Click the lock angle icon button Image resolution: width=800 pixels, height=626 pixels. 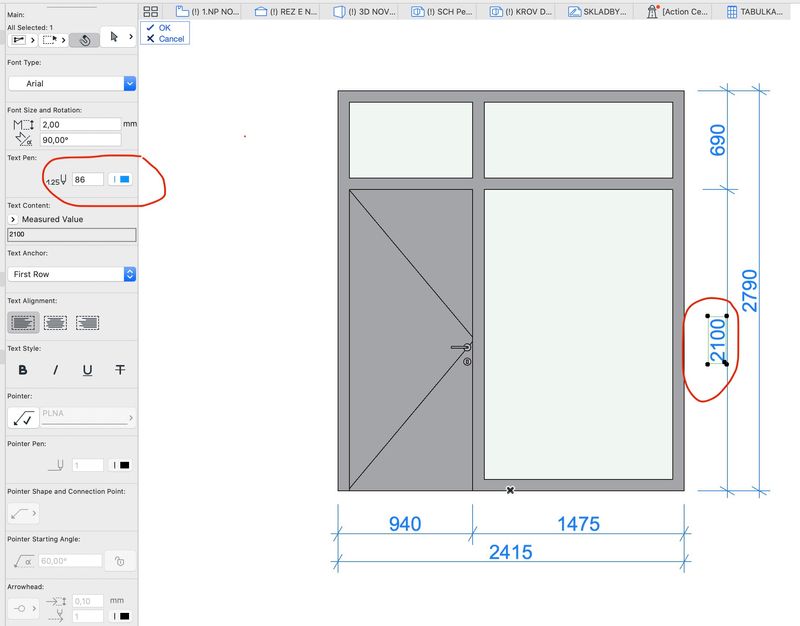tap(120, 561)
